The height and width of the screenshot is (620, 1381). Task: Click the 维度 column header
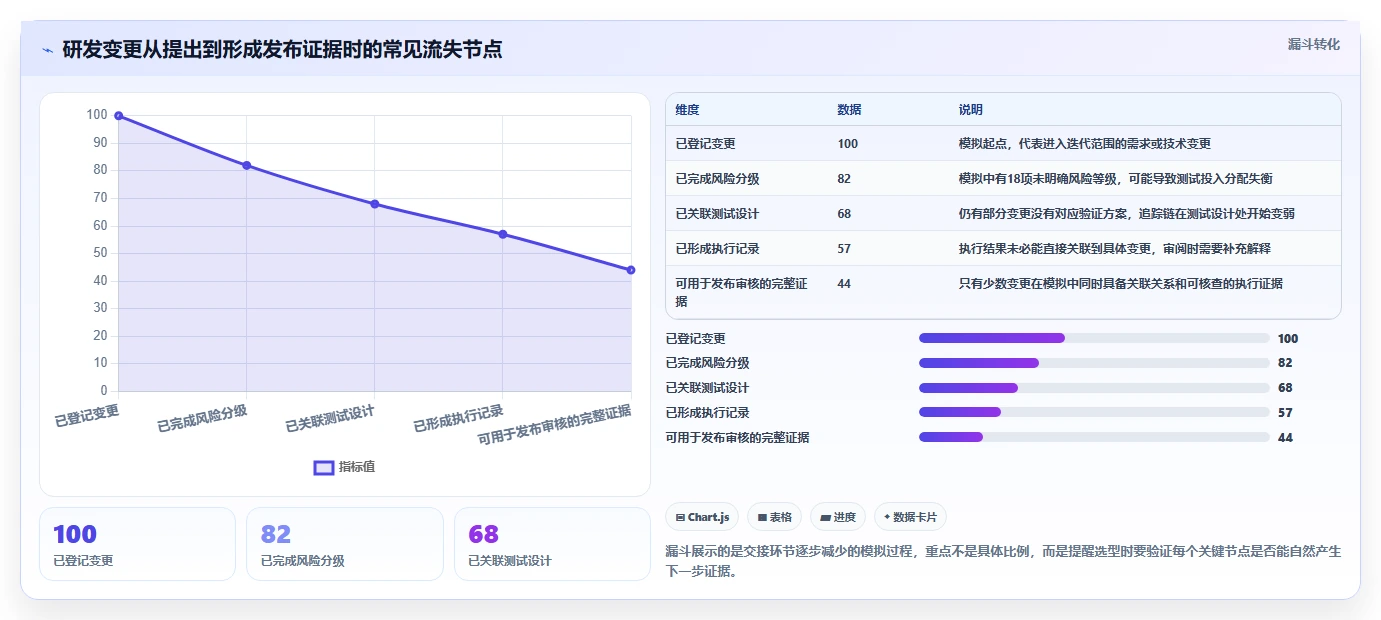[x=688, y=110]
